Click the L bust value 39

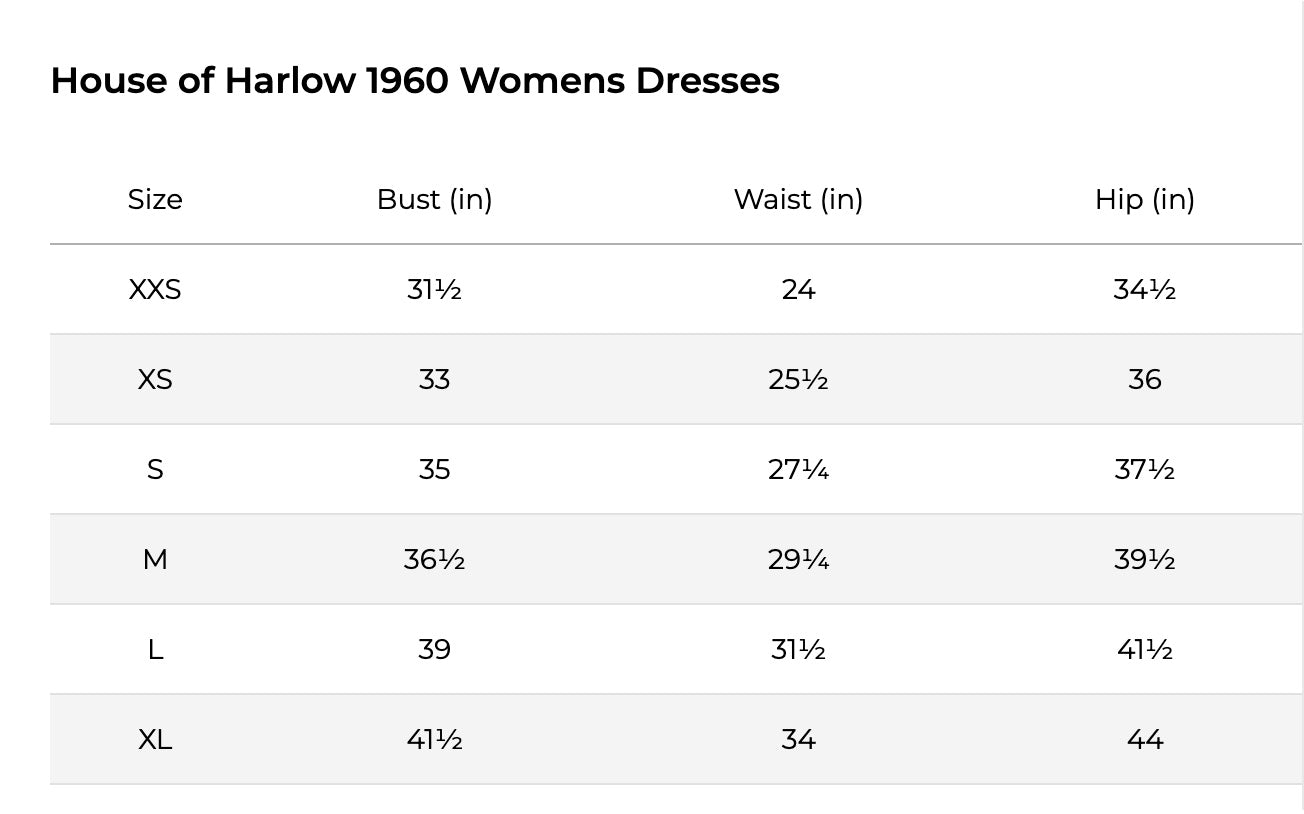pos(434,650)
